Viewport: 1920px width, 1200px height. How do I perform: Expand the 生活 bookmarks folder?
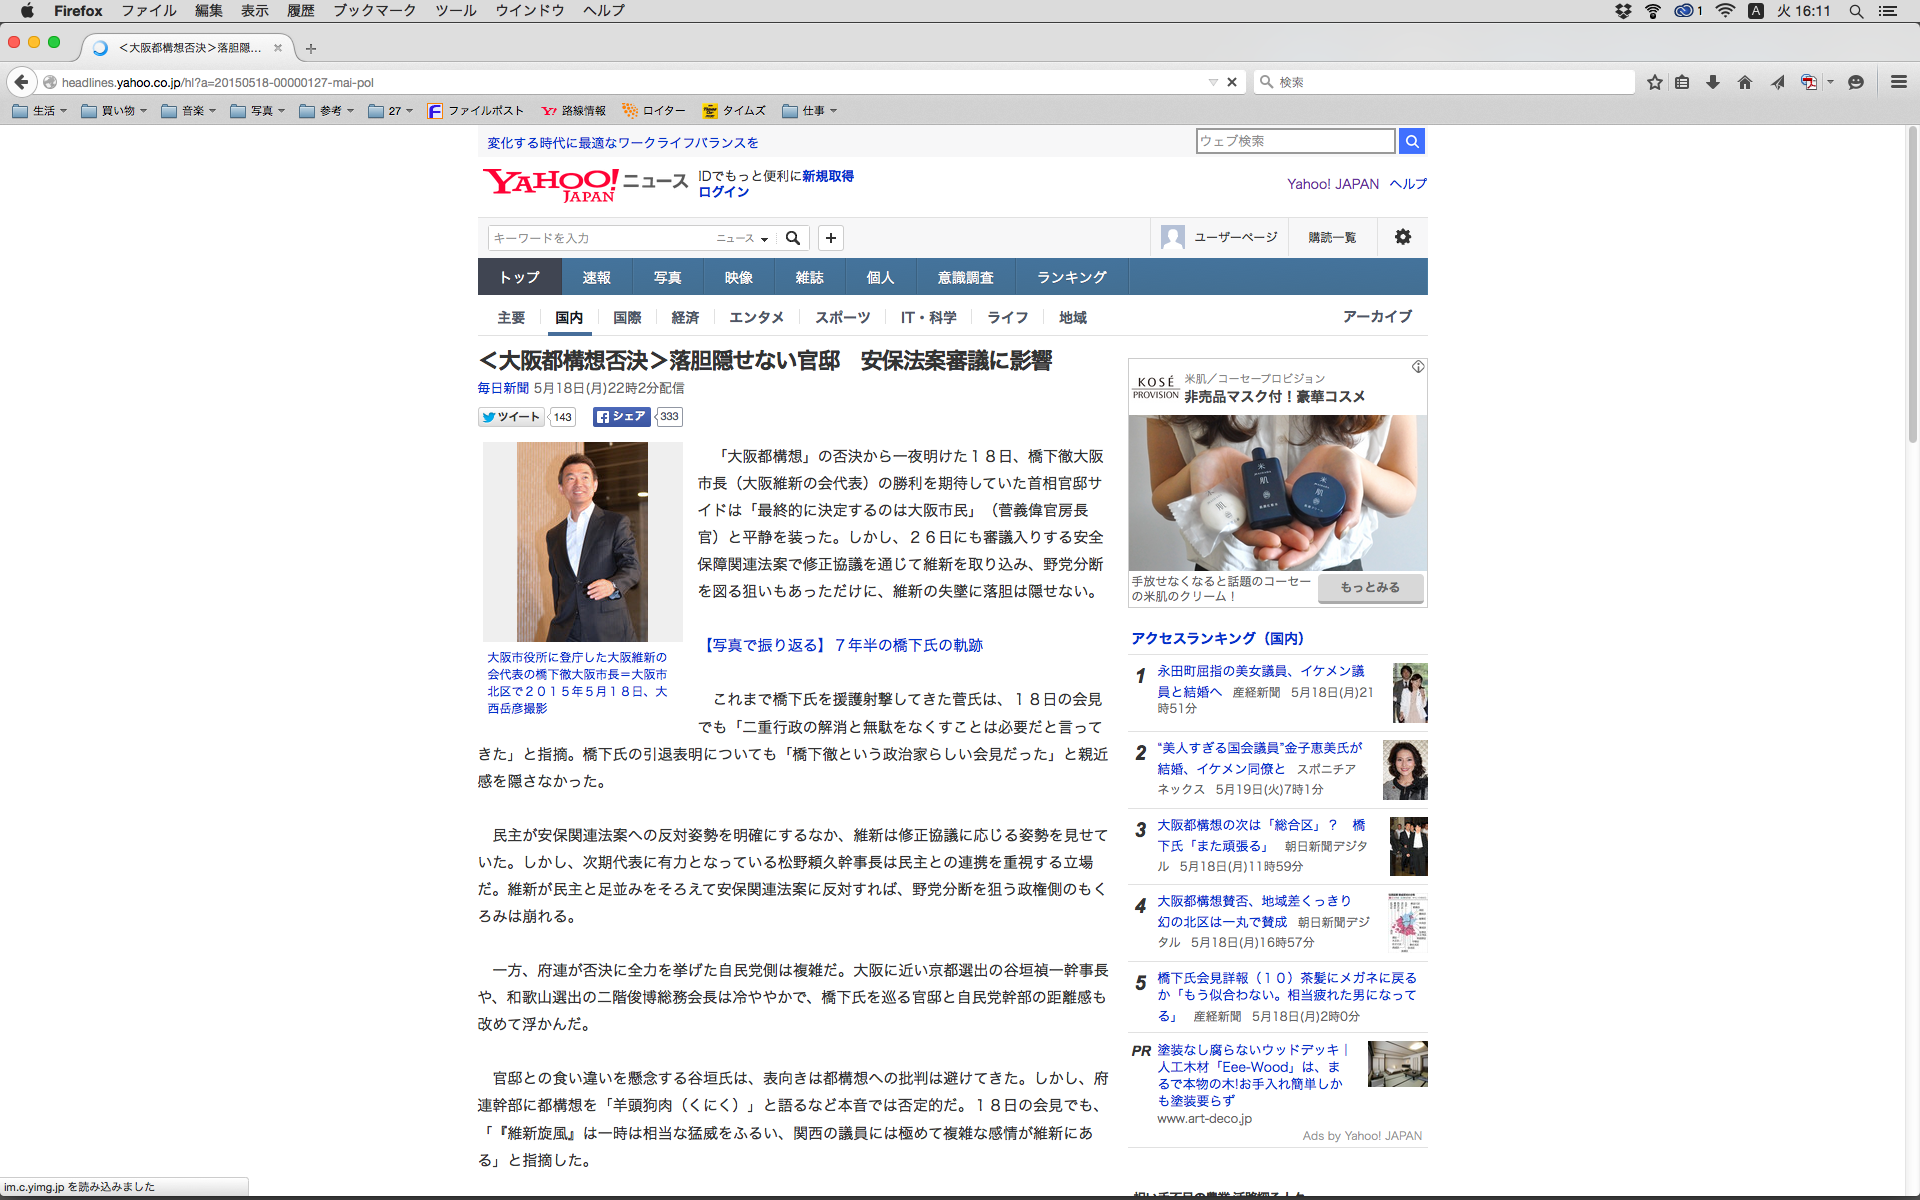click(40, 111)
